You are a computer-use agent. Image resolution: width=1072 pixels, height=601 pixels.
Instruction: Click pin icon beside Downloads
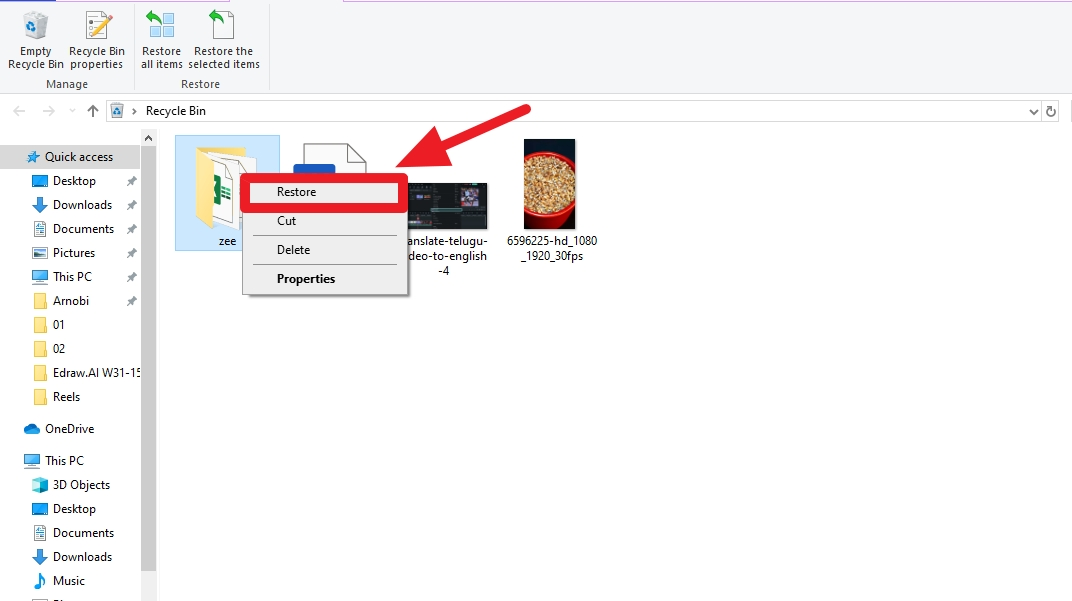pyautogui.click(x=131, y=205)
